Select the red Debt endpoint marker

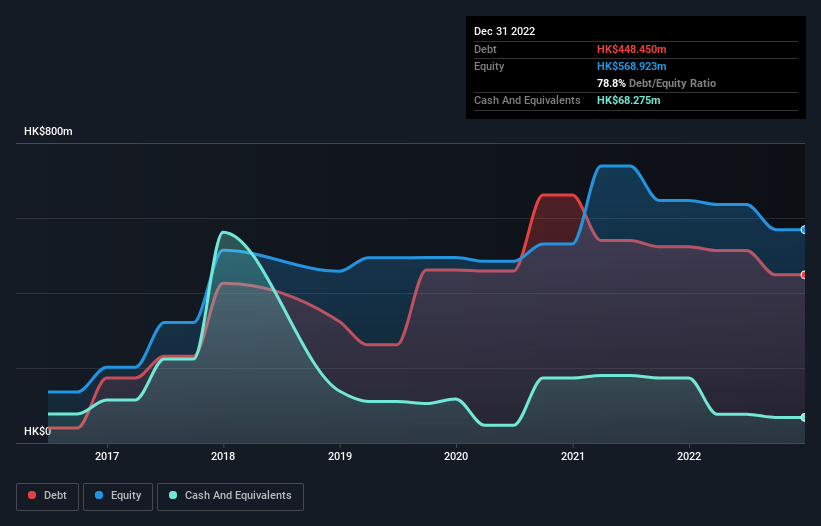click(804, 275)
